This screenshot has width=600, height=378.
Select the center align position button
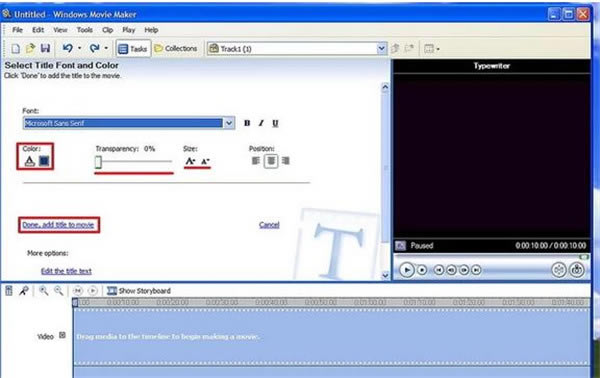pyautogui.click(x=271, y=161)
